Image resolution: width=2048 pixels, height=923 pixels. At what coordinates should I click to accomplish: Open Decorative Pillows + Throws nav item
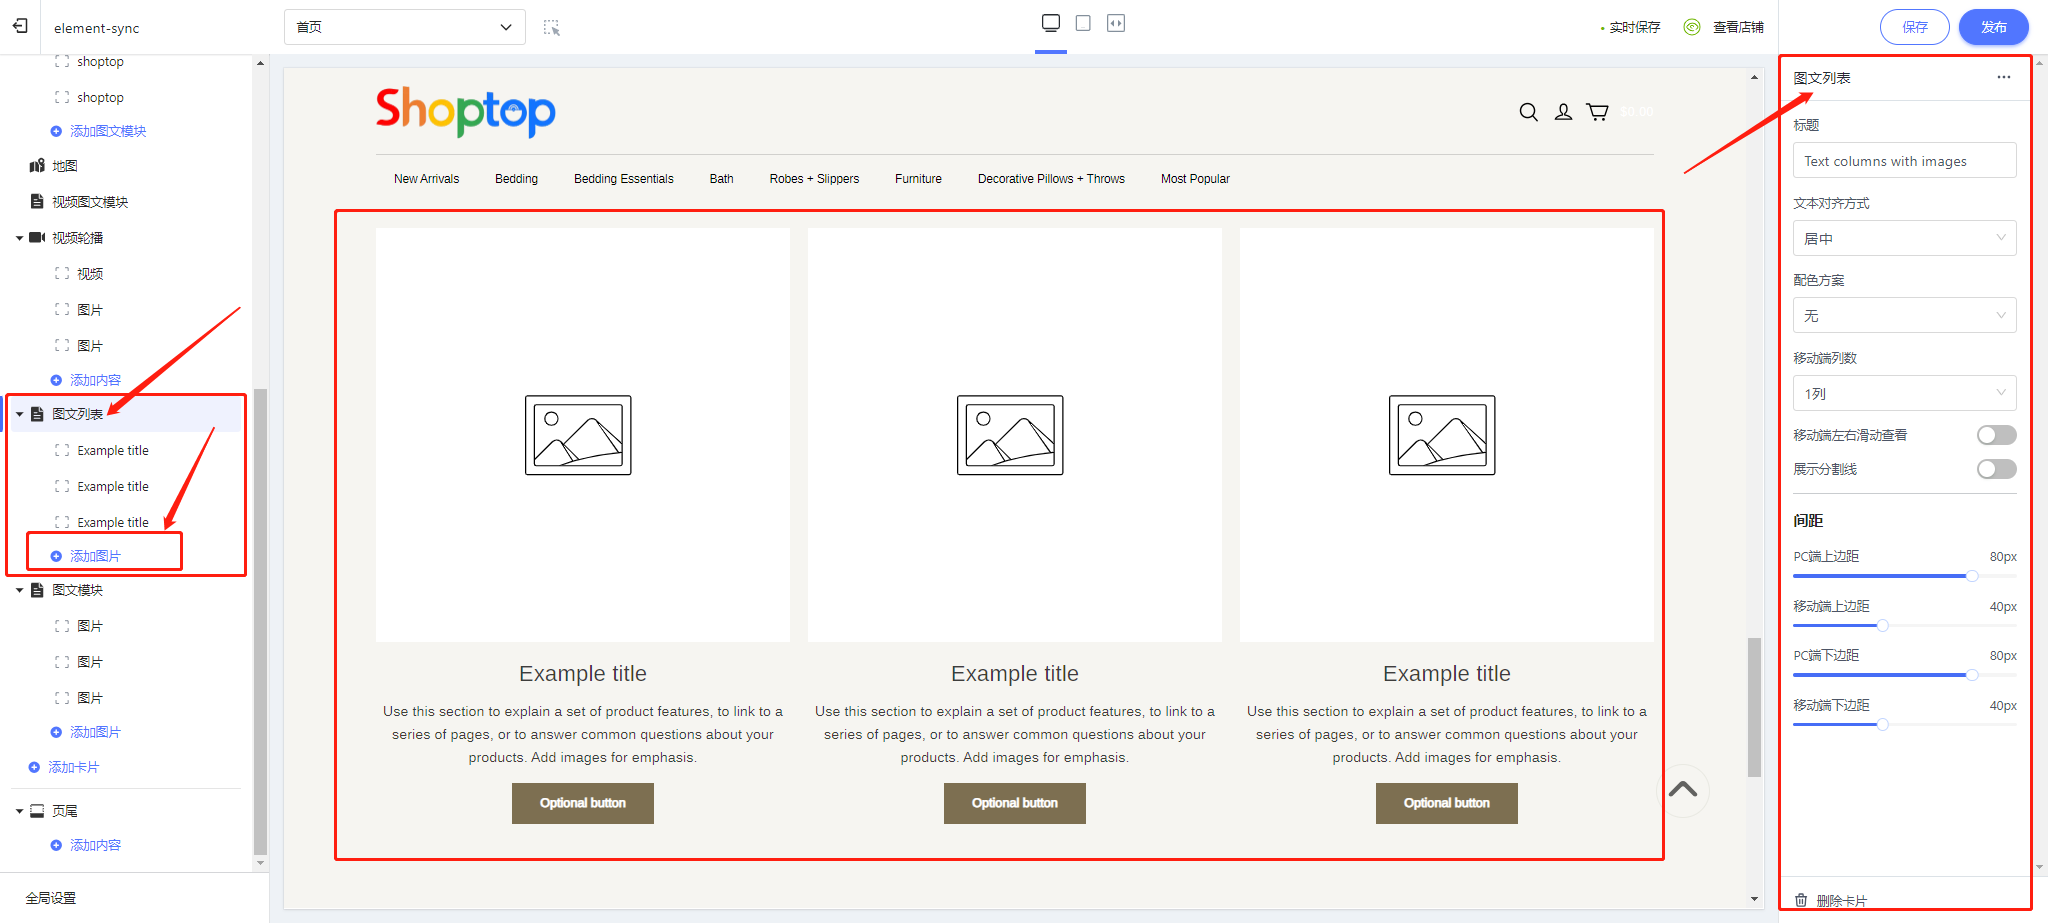point(1051,179)
